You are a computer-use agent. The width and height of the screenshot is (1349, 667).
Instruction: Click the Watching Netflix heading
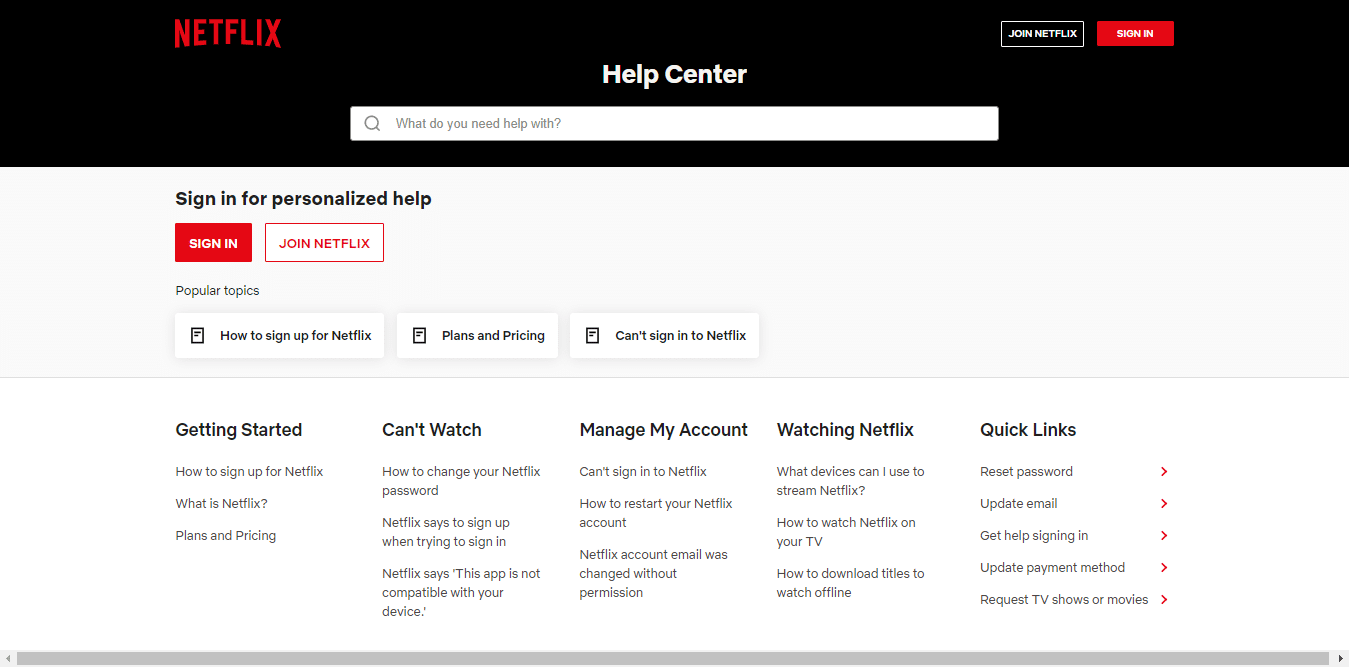845,430
